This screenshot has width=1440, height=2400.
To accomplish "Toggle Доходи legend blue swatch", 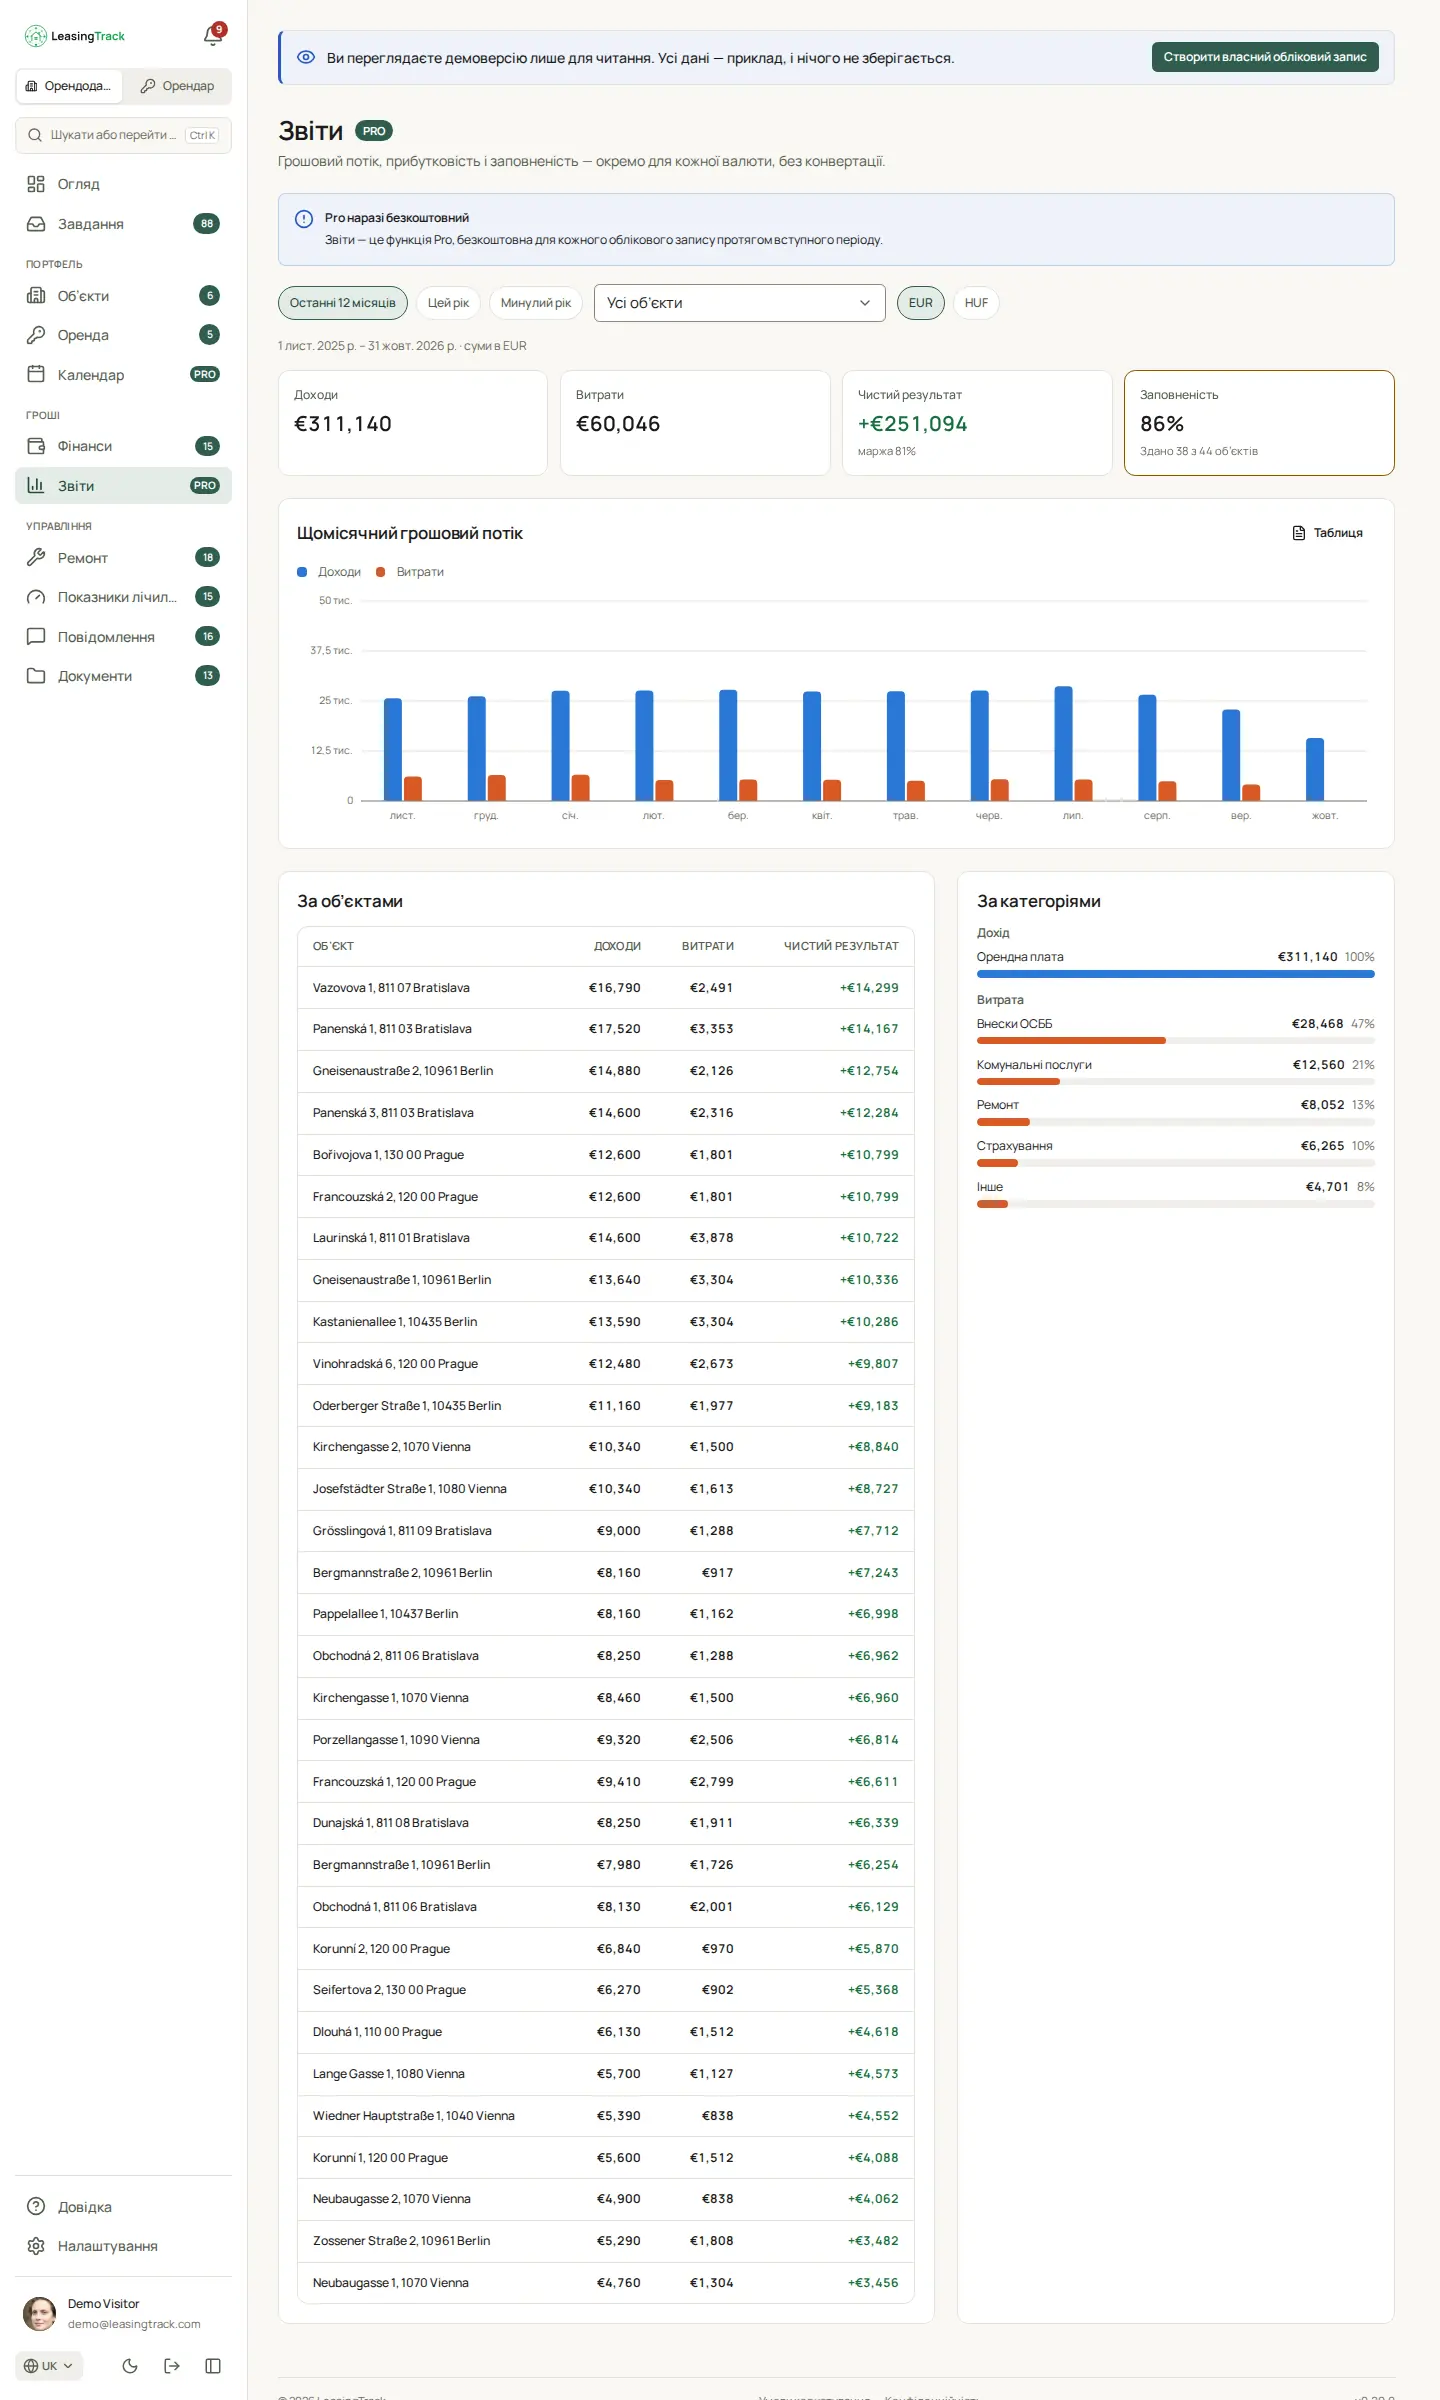I will coord(302,572).
